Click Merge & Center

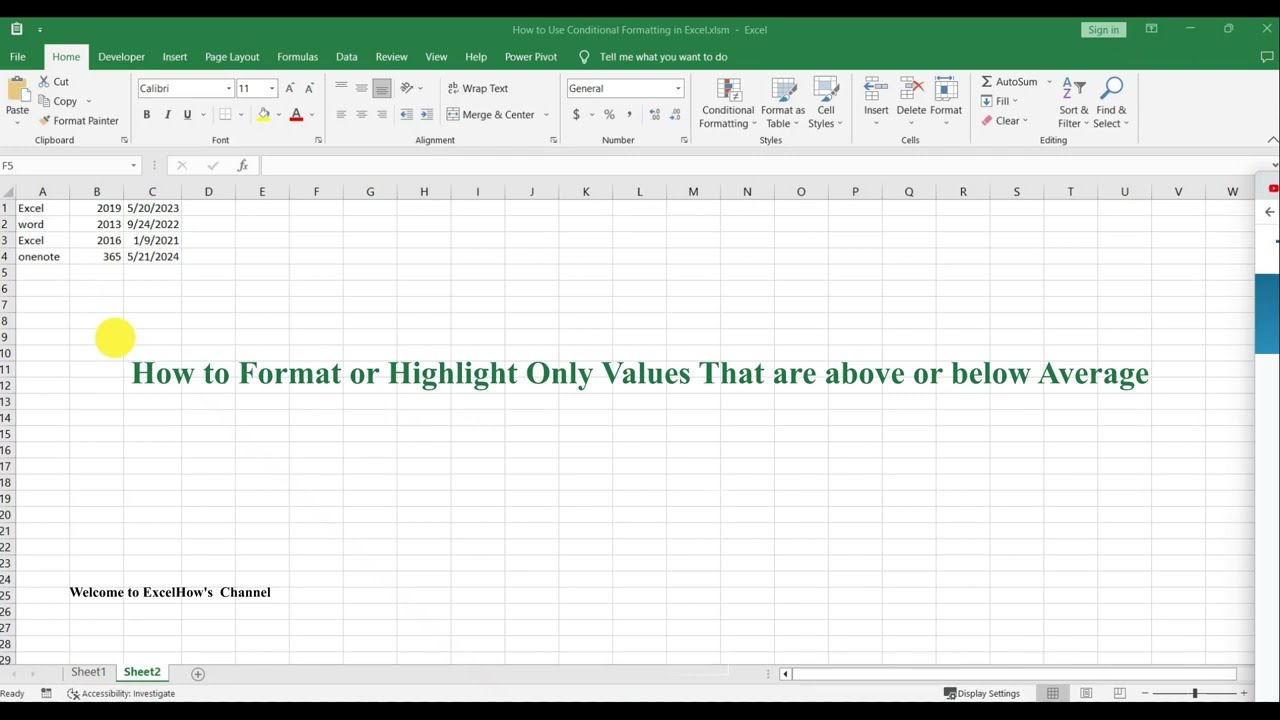(x=490, y=115)
